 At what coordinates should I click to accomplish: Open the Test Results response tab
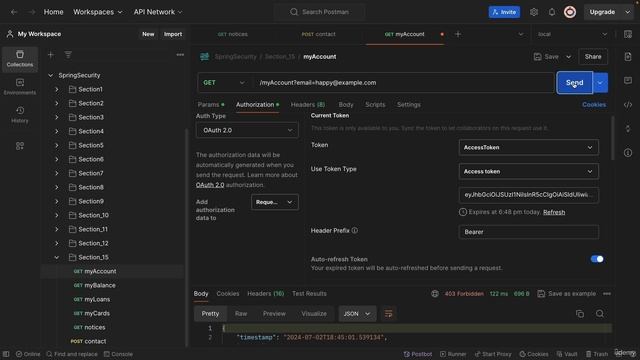[x=309, y=293]
